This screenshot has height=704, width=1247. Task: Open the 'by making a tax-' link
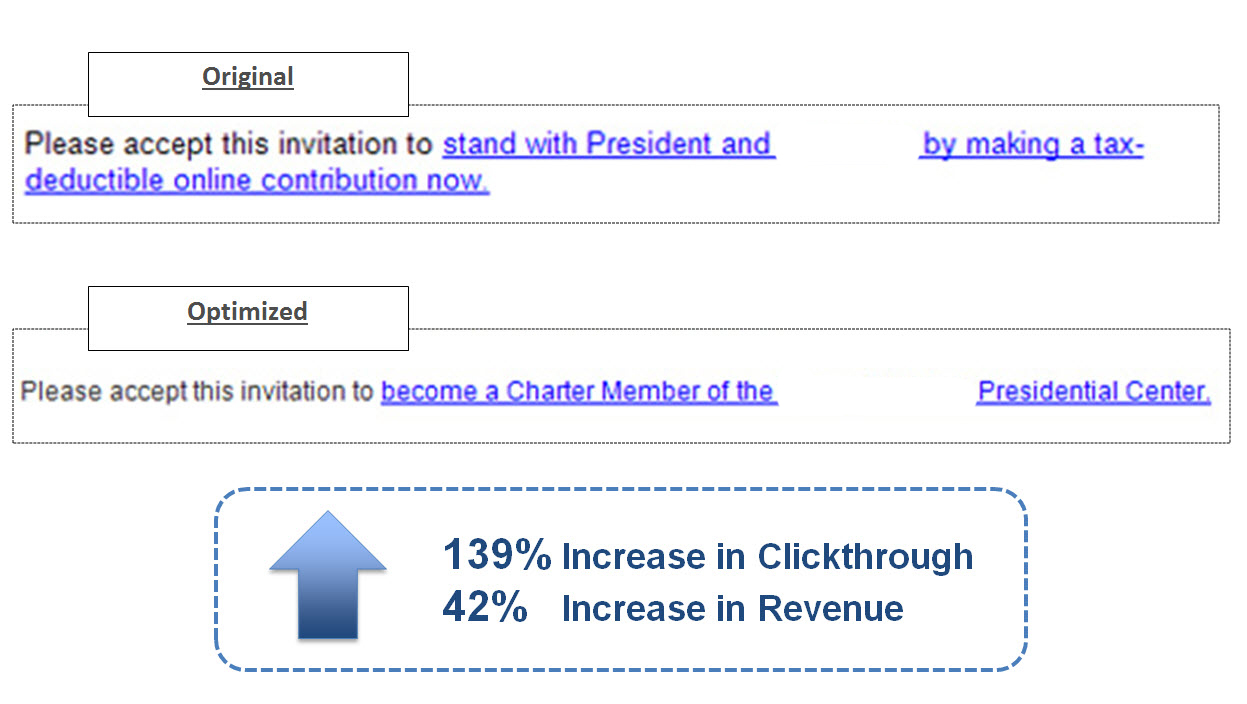click(1032, 145)
